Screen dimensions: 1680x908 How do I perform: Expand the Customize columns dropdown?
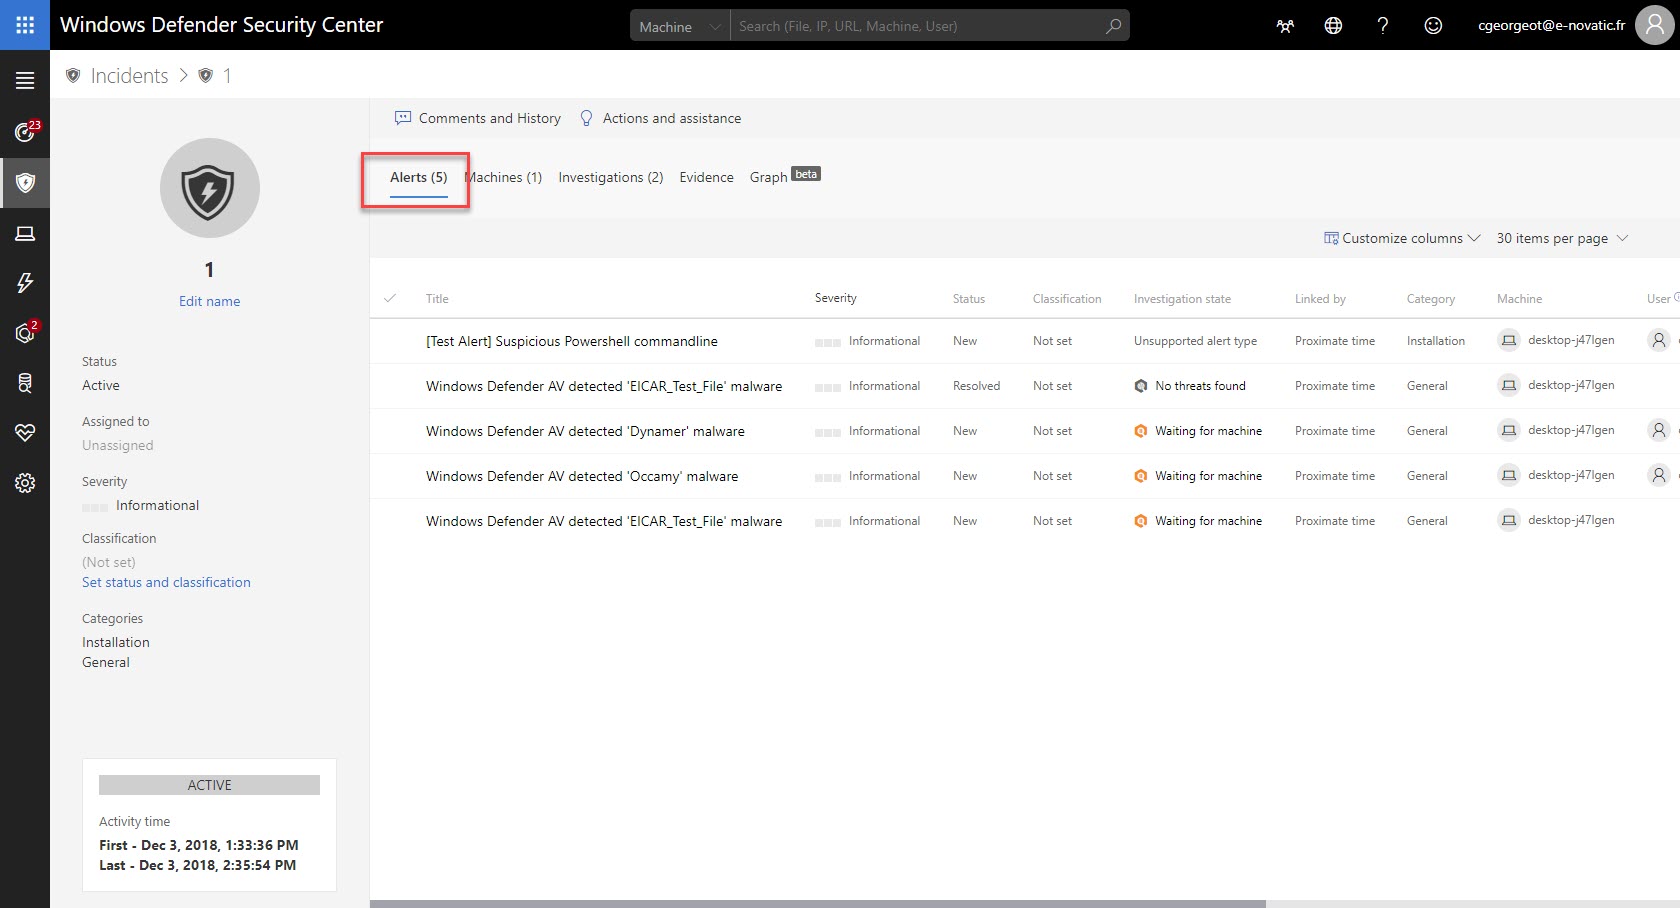click(1401, 238)
